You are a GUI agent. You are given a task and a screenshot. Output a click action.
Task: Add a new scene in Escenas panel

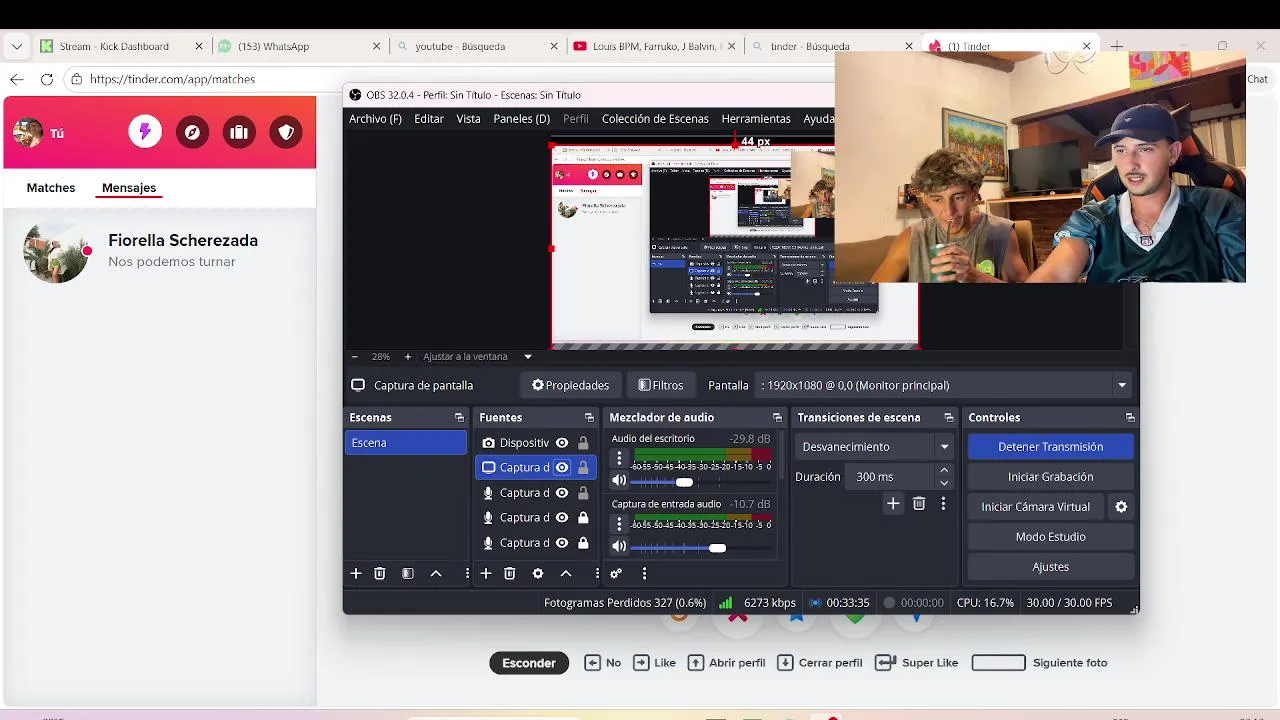(x=355, y=573)
